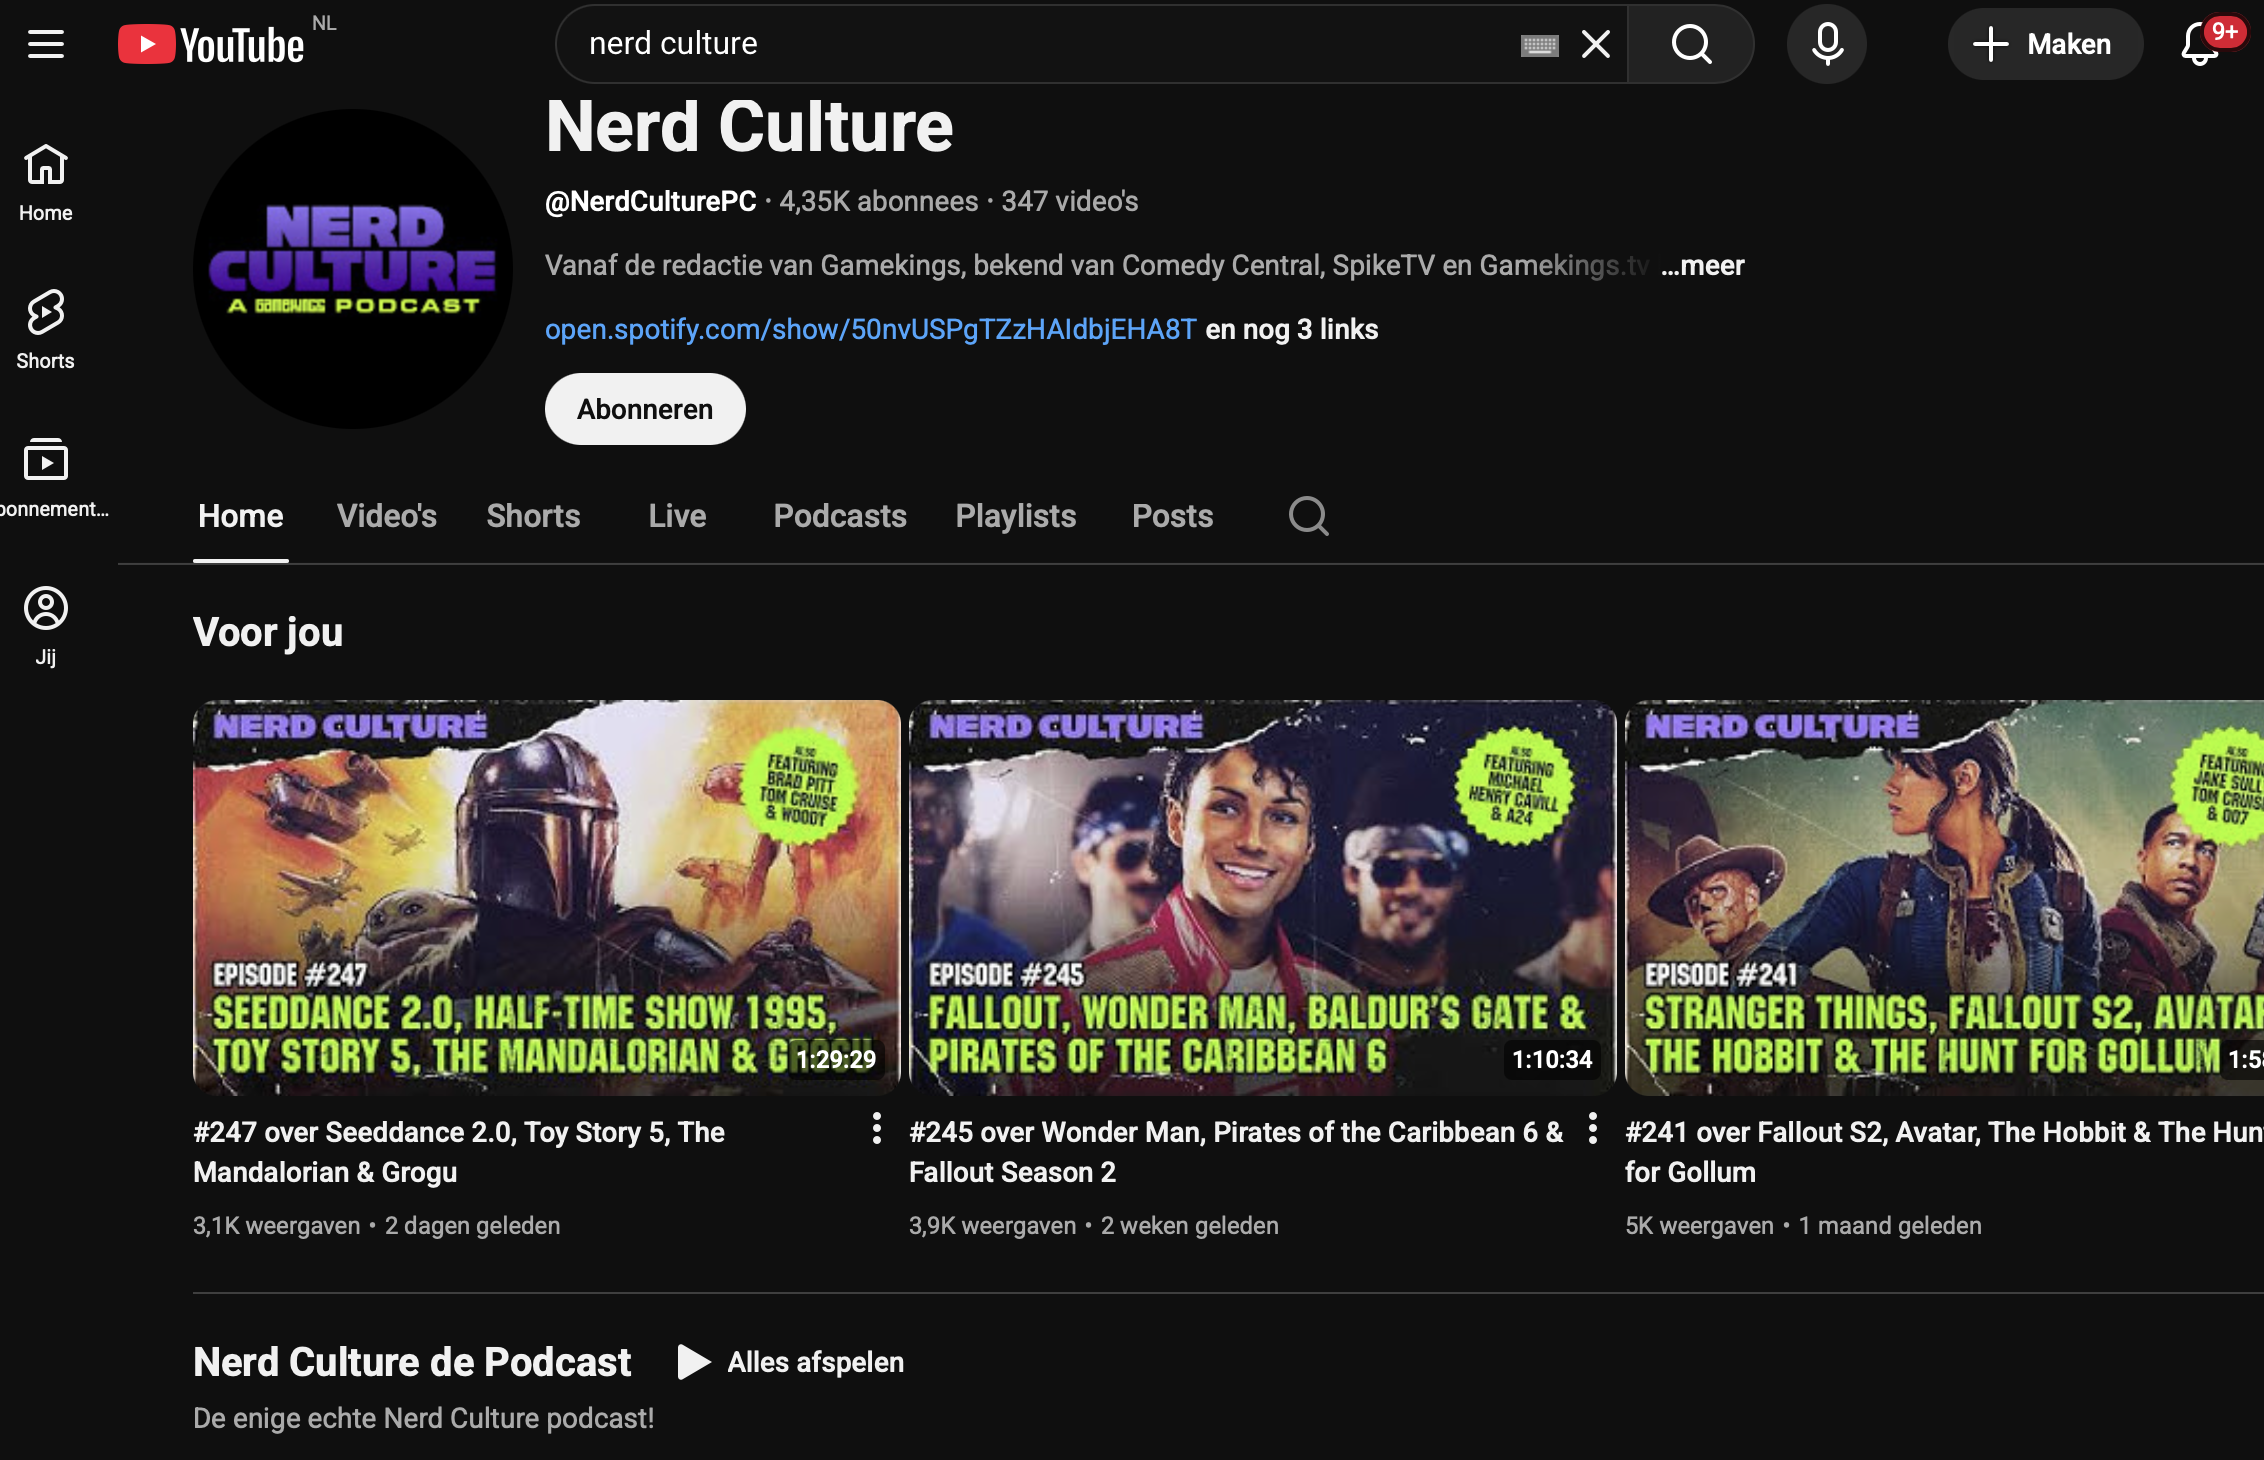Expand the channel description with ...meer

(1700, 265)
